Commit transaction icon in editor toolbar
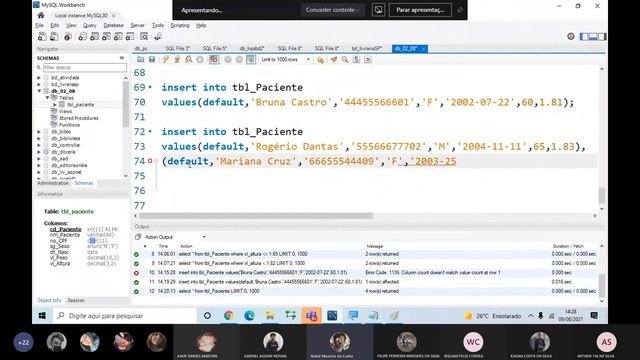This screenshot has width=640, height=360. pos(228,60)
